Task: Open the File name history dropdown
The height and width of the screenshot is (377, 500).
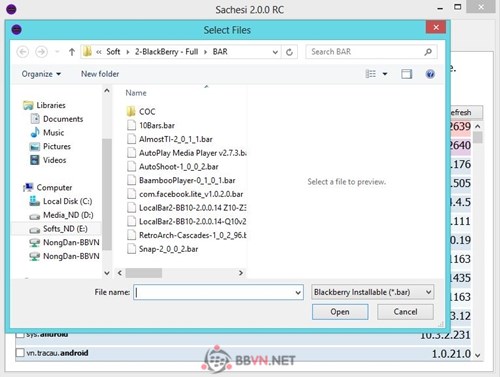Action: pos(298,292)
